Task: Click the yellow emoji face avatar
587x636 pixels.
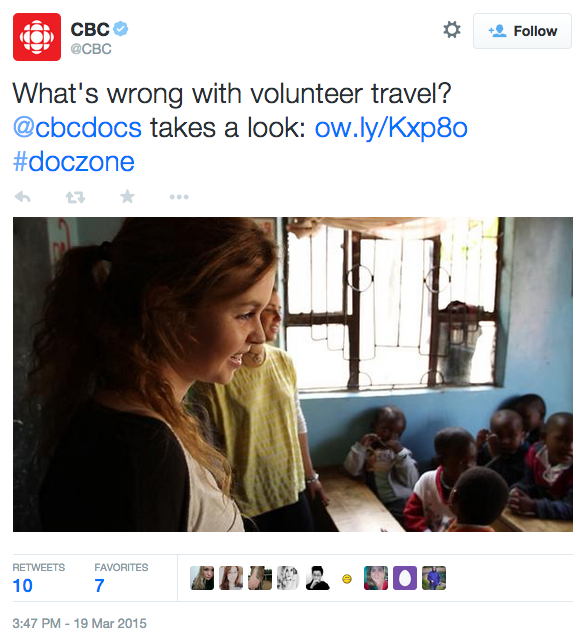Action: tap(347, 579)
